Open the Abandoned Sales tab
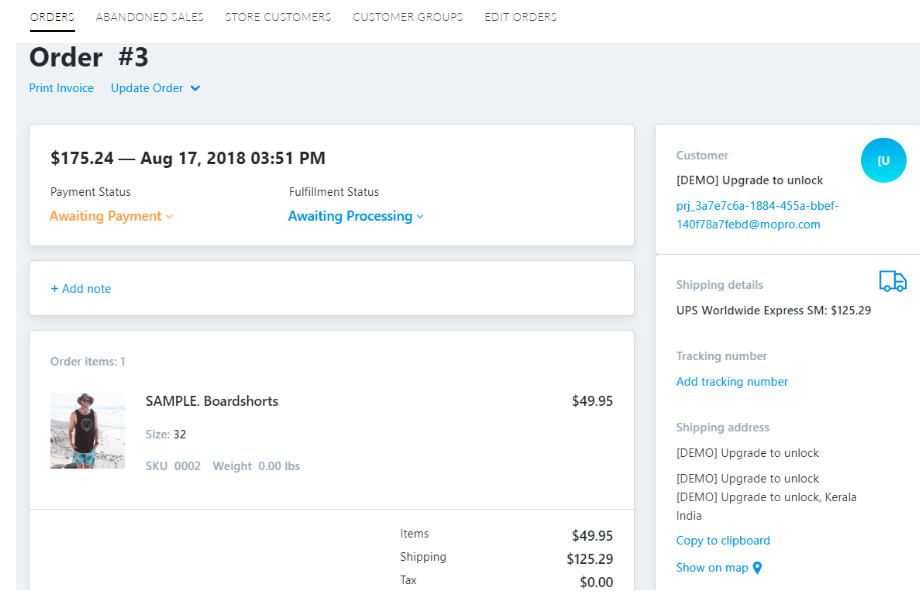Image resolution: width=920 pixels, height=608 pixels. tap(150, 17)
